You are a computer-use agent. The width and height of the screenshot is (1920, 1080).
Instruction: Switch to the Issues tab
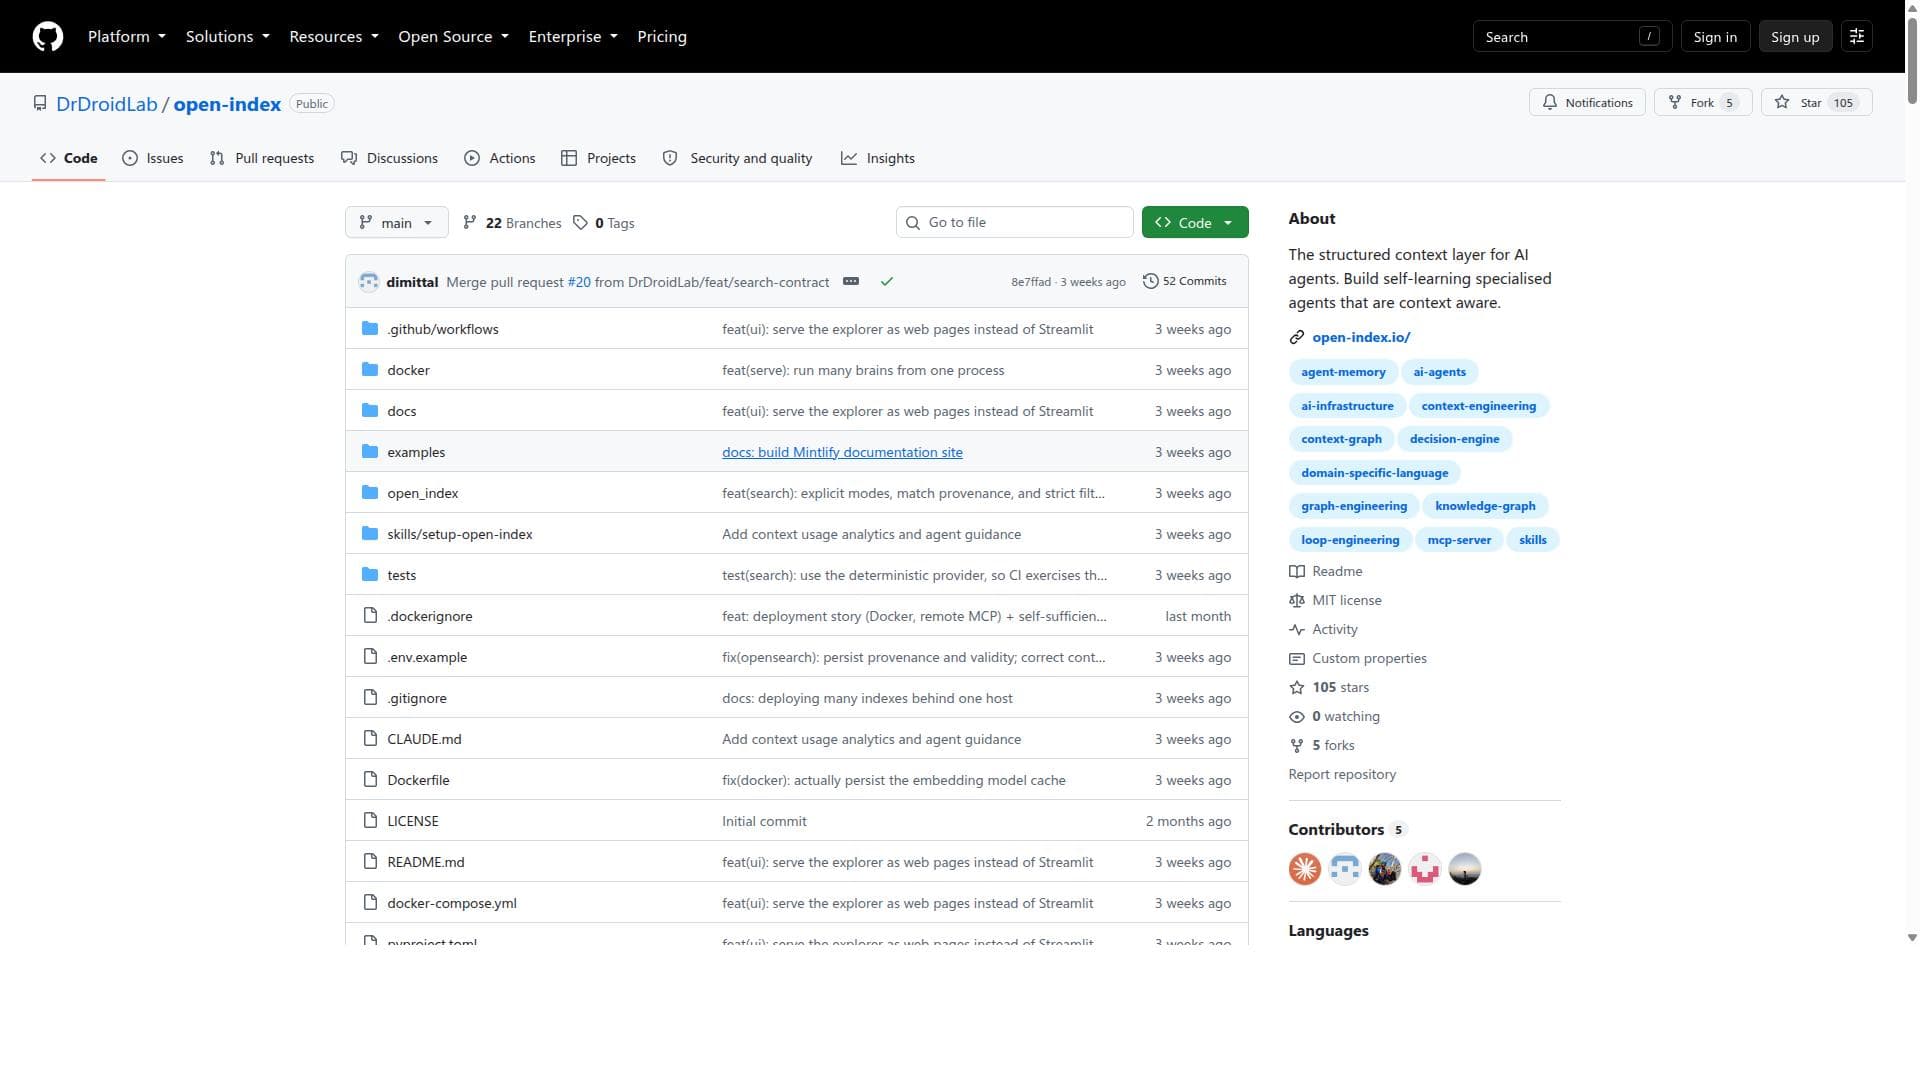click(x=153, y=159)
